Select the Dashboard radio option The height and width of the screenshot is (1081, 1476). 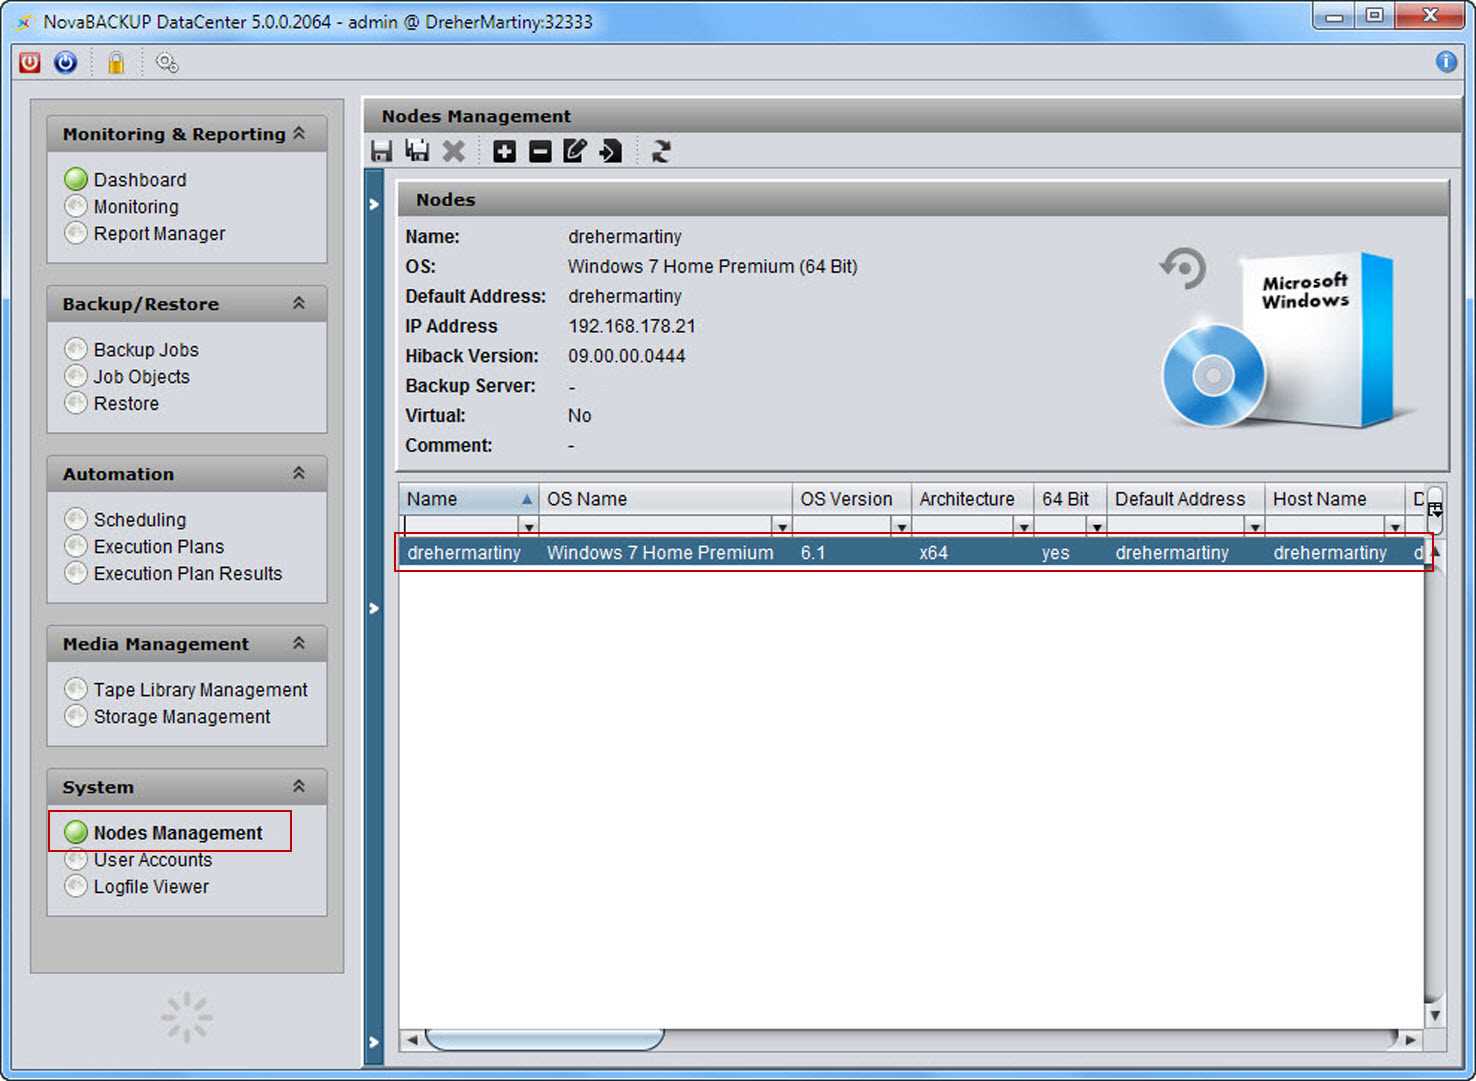[139, 179]
